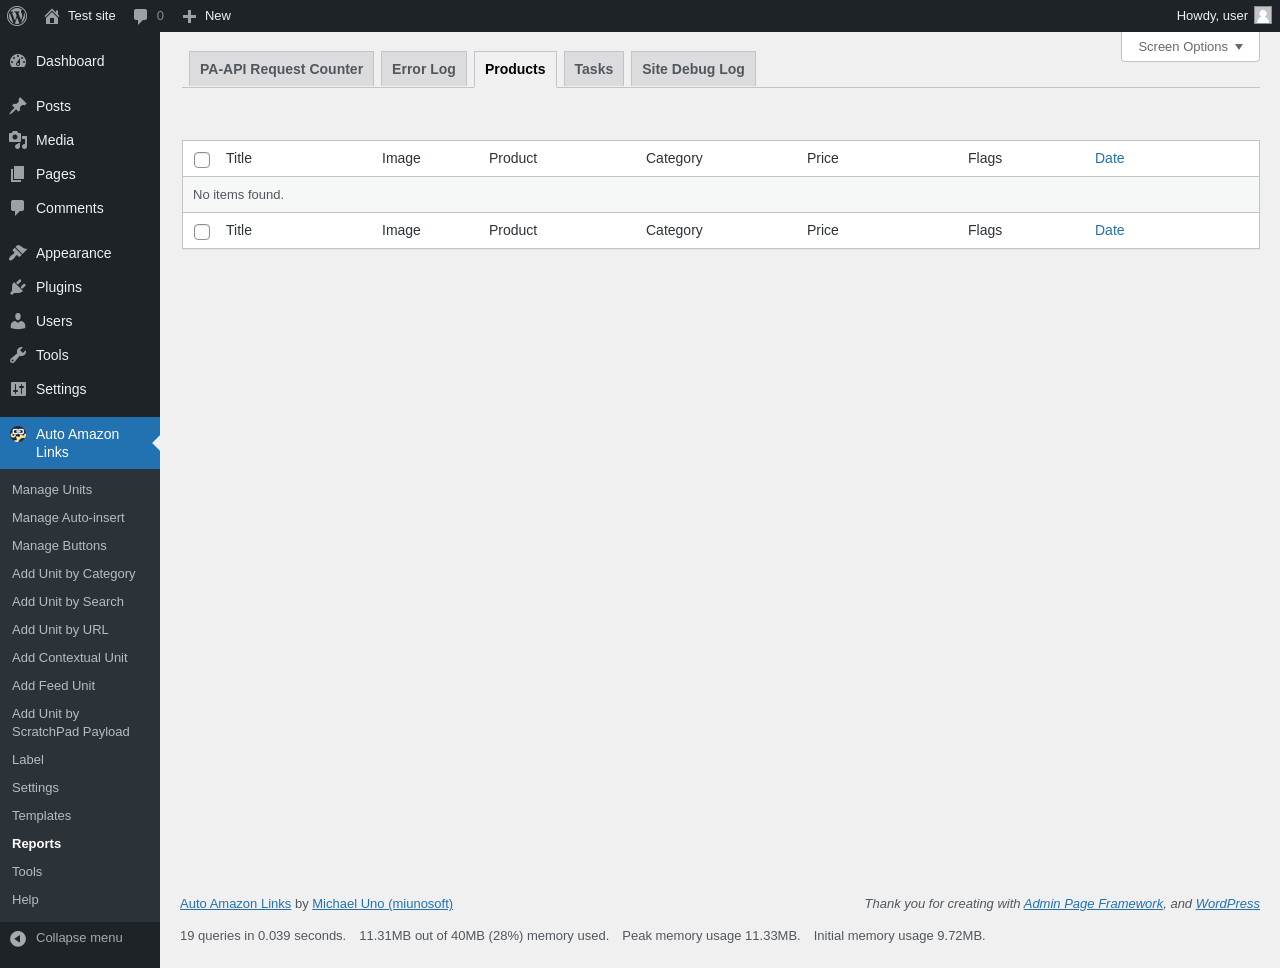Click the Users person icon

point(18,321)
